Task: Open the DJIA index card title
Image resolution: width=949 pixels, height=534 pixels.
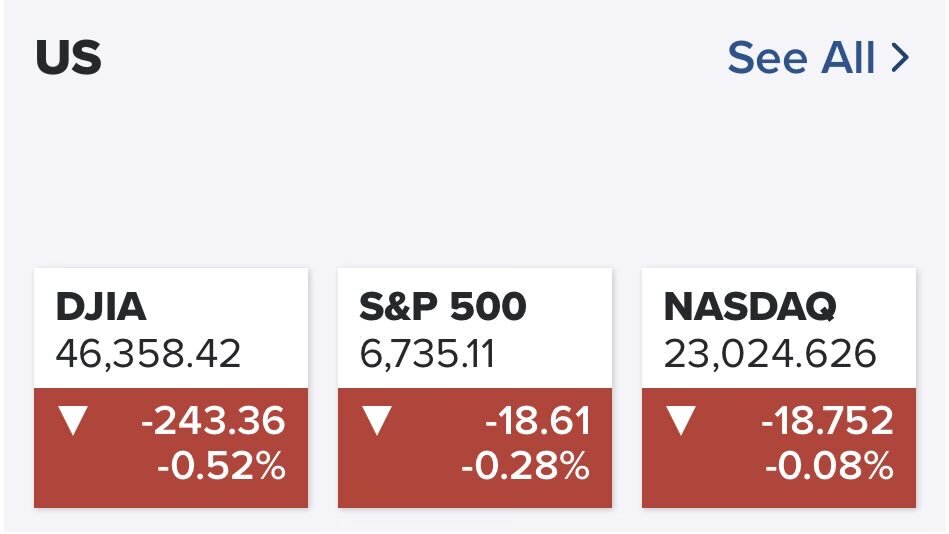Action: pos(103,308)
